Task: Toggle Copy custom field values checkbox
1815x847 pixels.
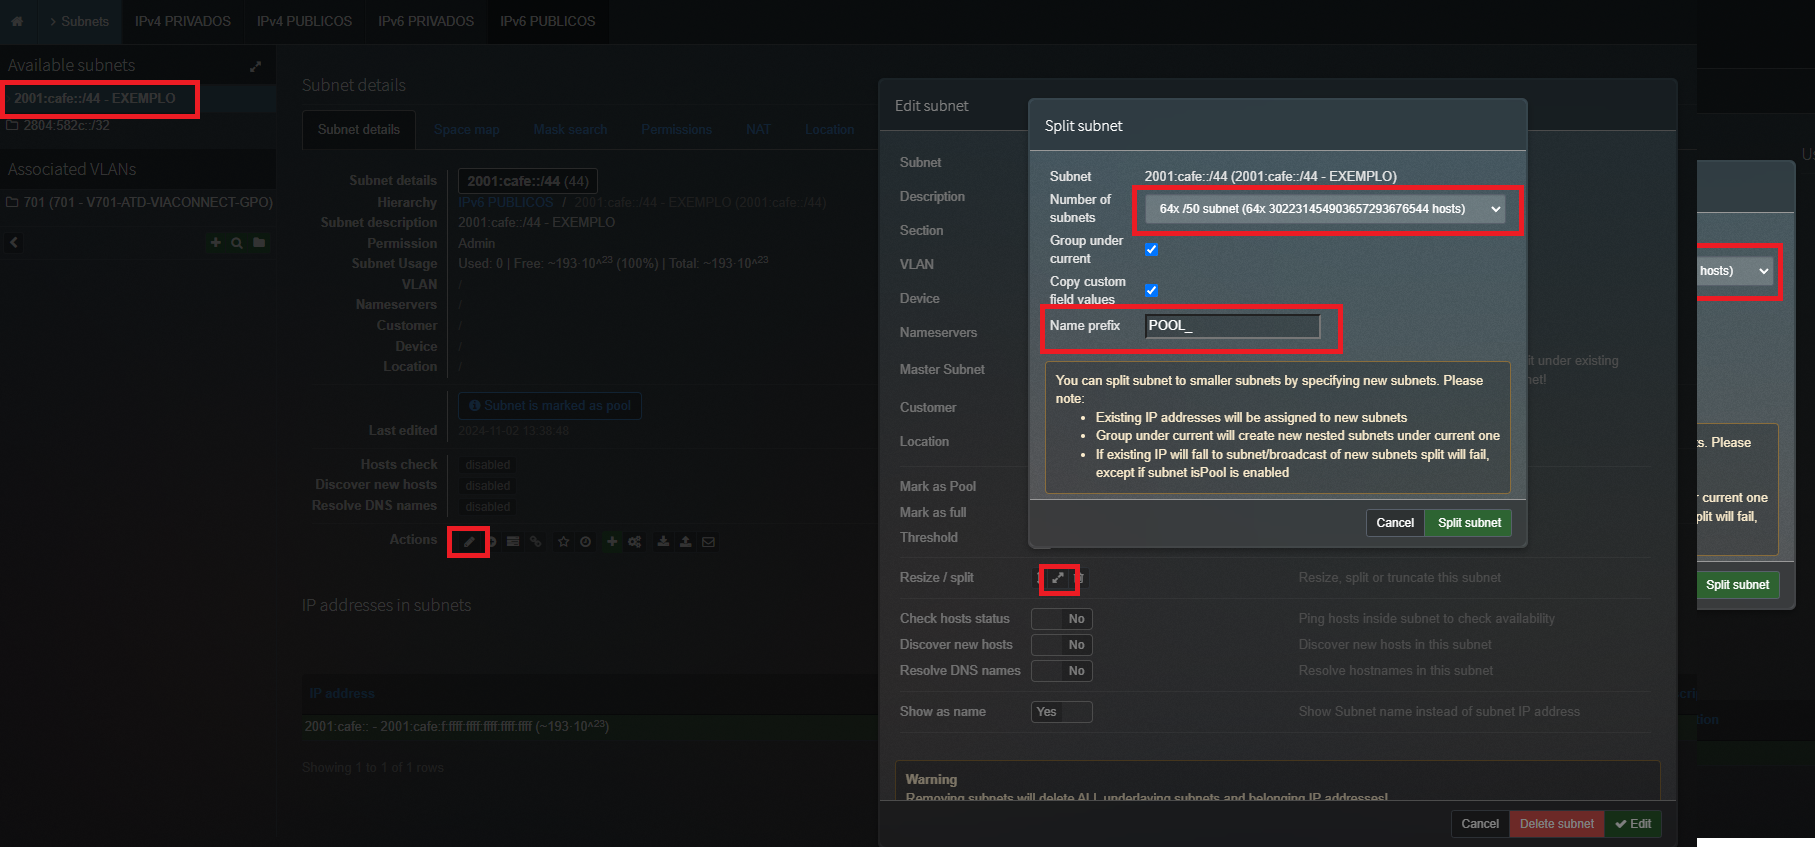Action: pyautogui.click(x=1151, y=290)
